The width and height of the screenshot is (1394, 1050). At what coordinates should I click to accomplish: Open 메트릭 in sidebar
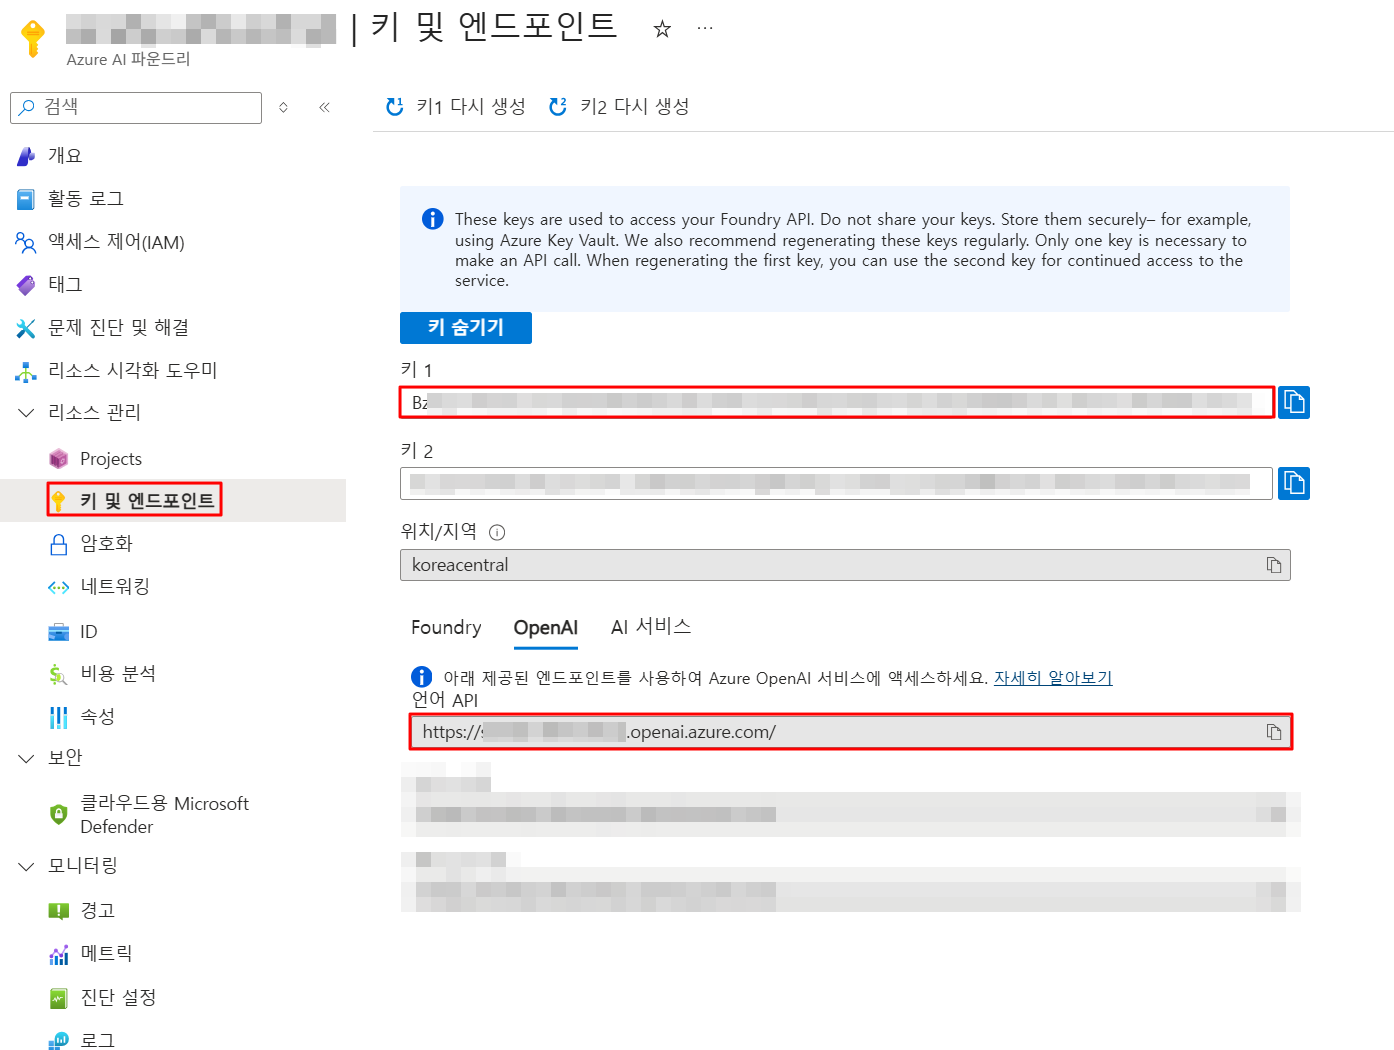click(x=106, y=953)
